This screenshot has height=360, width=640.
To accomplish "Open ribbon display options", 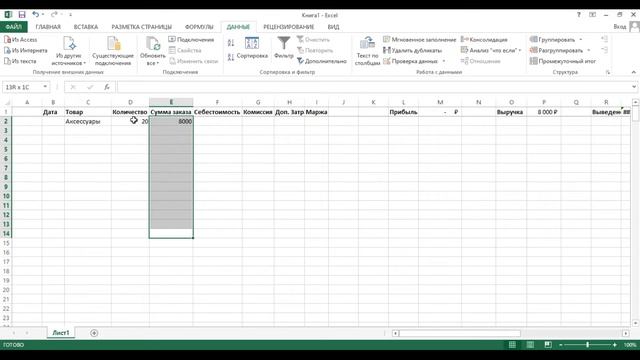I will point(592,15).
